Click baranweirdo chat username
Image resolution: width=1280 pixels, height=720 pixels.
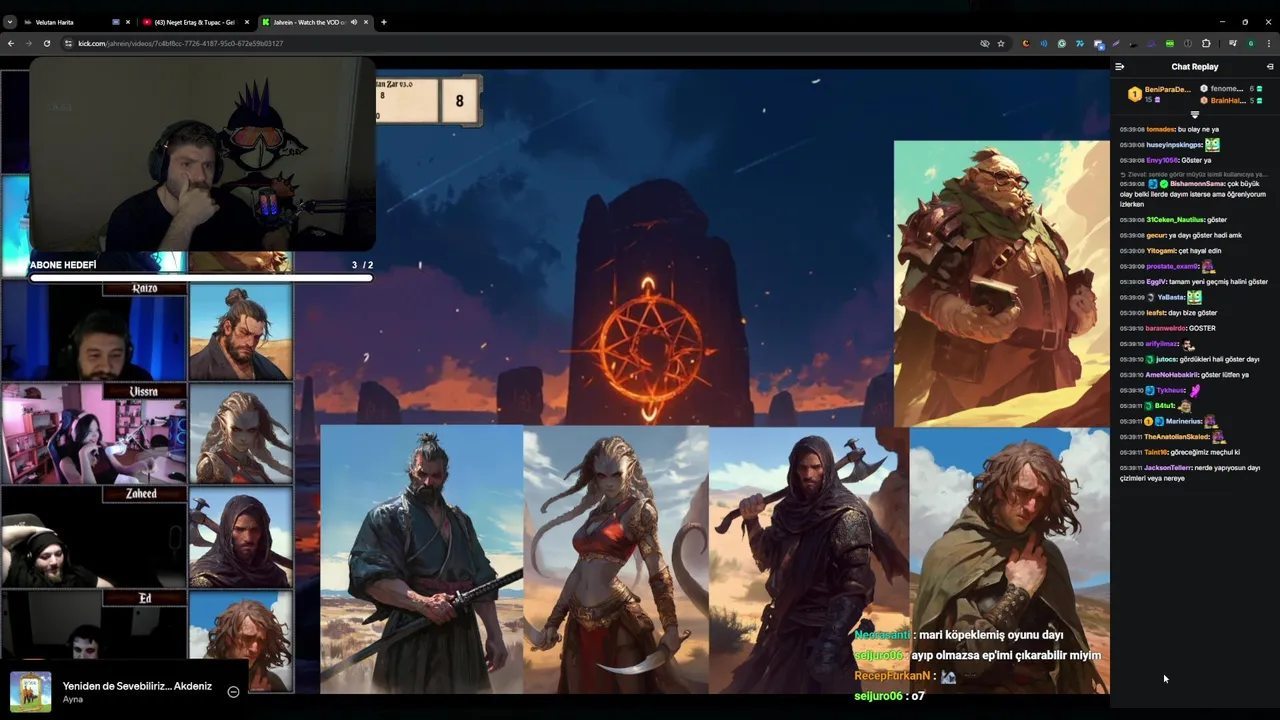(1166, 329)
